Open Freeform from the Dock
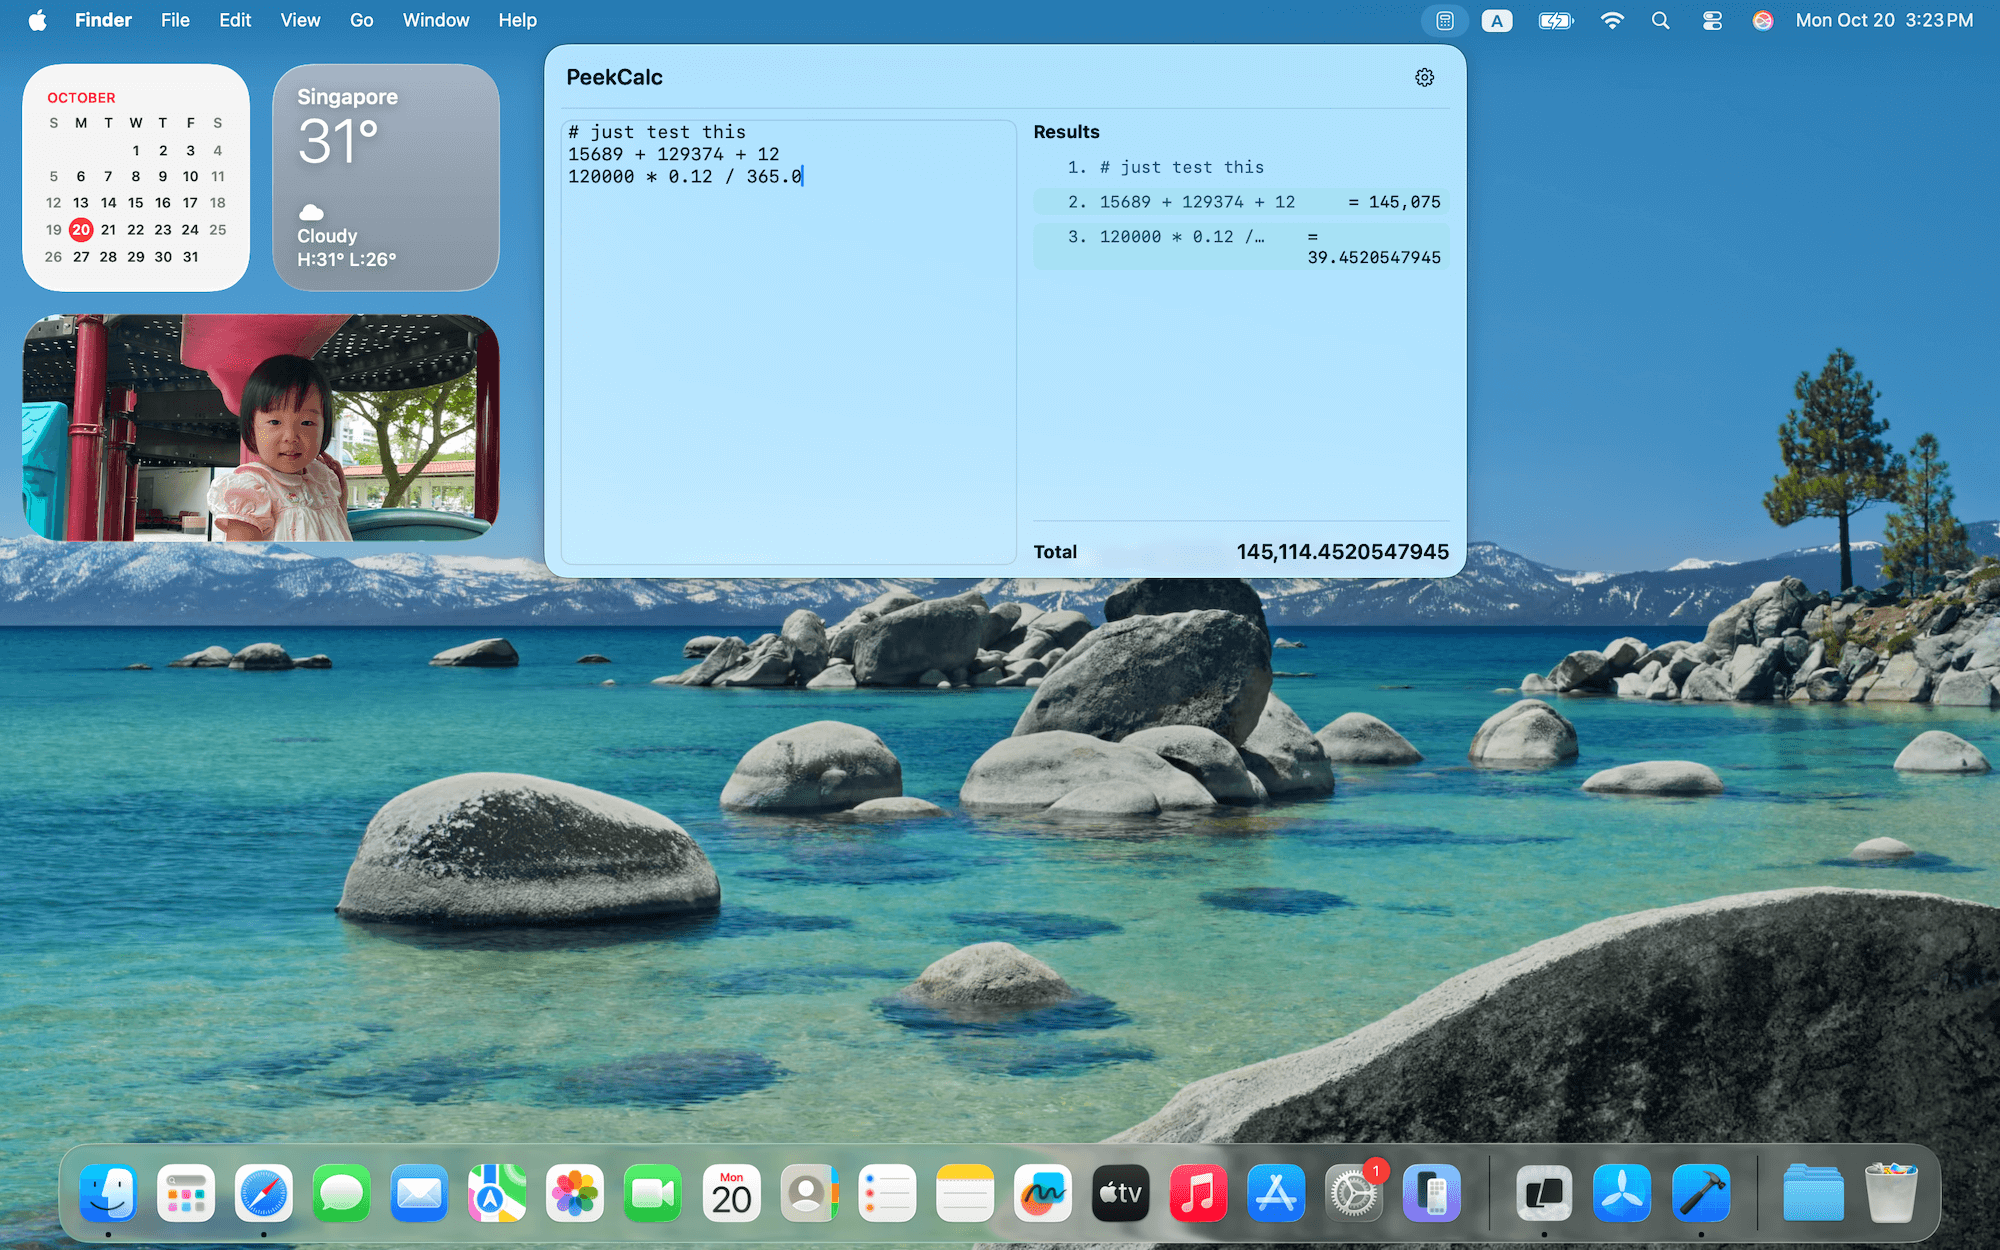The width and height of the screenshot is (2000, 1250). [1042, 1192]
